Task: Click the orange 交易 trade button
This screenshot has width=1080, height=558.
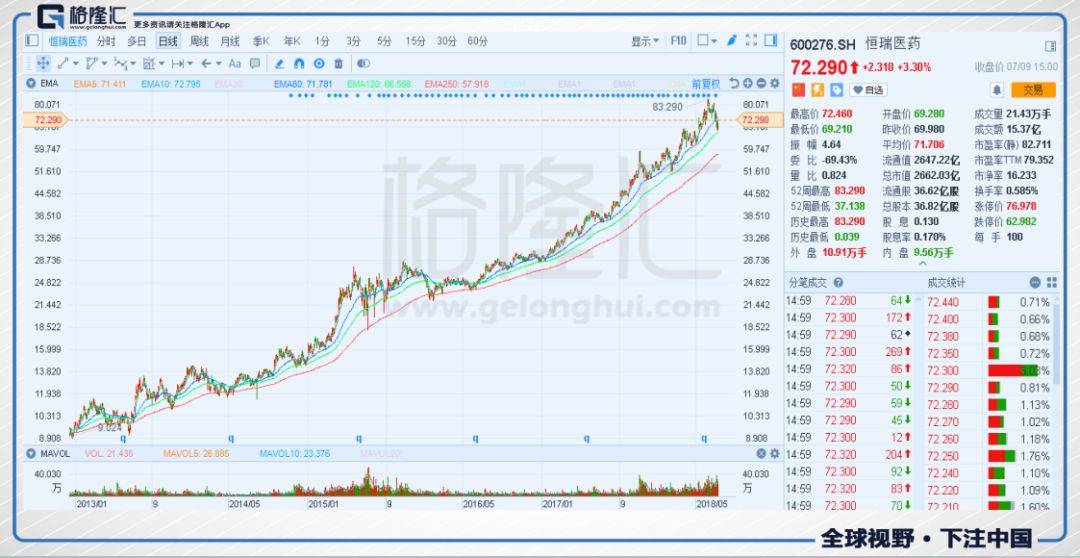Action: [1033, 90]
